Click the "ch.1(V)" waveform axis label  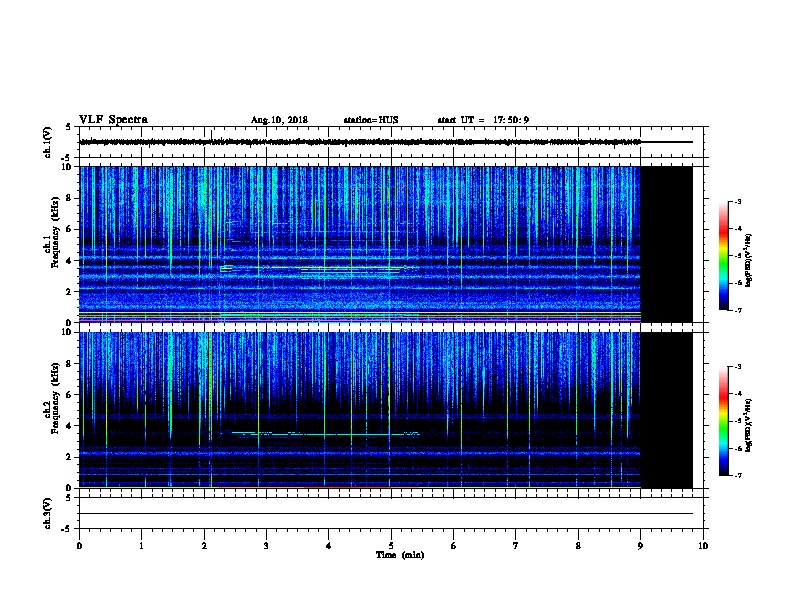47,142
